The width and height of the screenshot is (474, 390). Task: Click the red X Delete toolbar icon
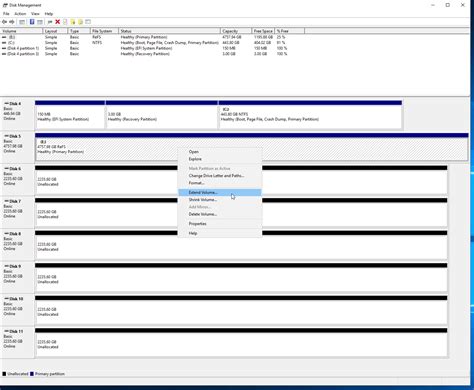(x=57, y=22)
